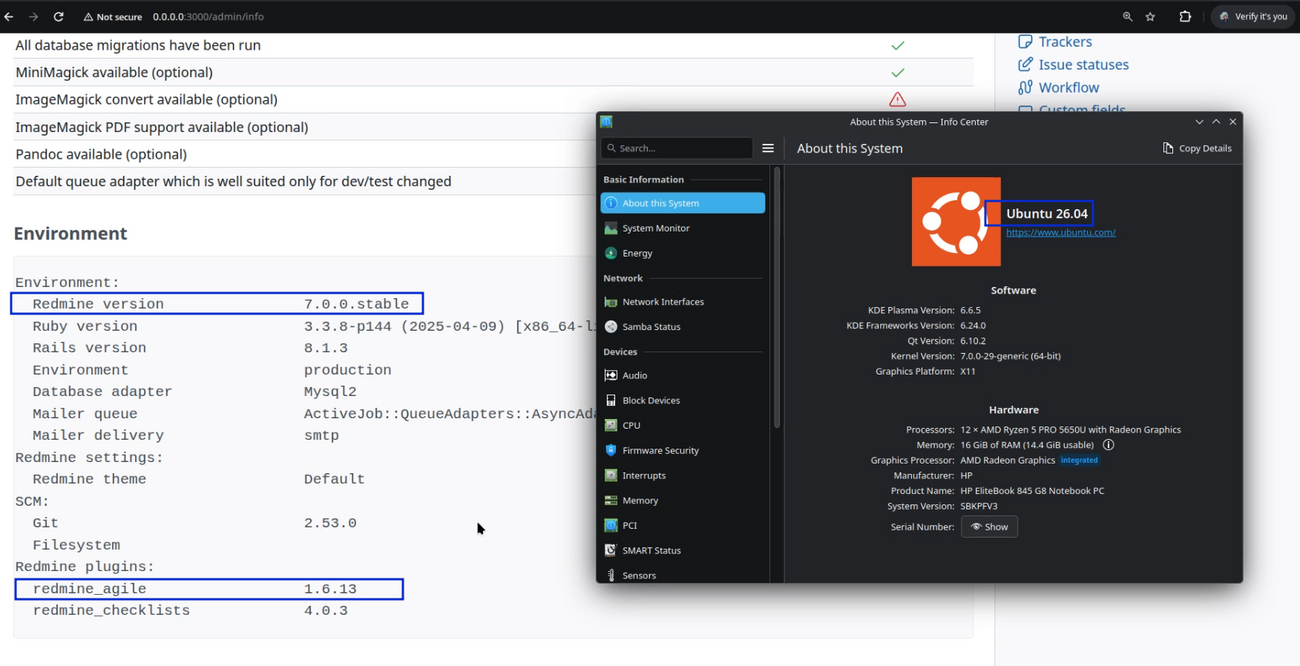Open the Info Center hamburger menu
This screenshot has height=666, width=1300.
(768, 148)
